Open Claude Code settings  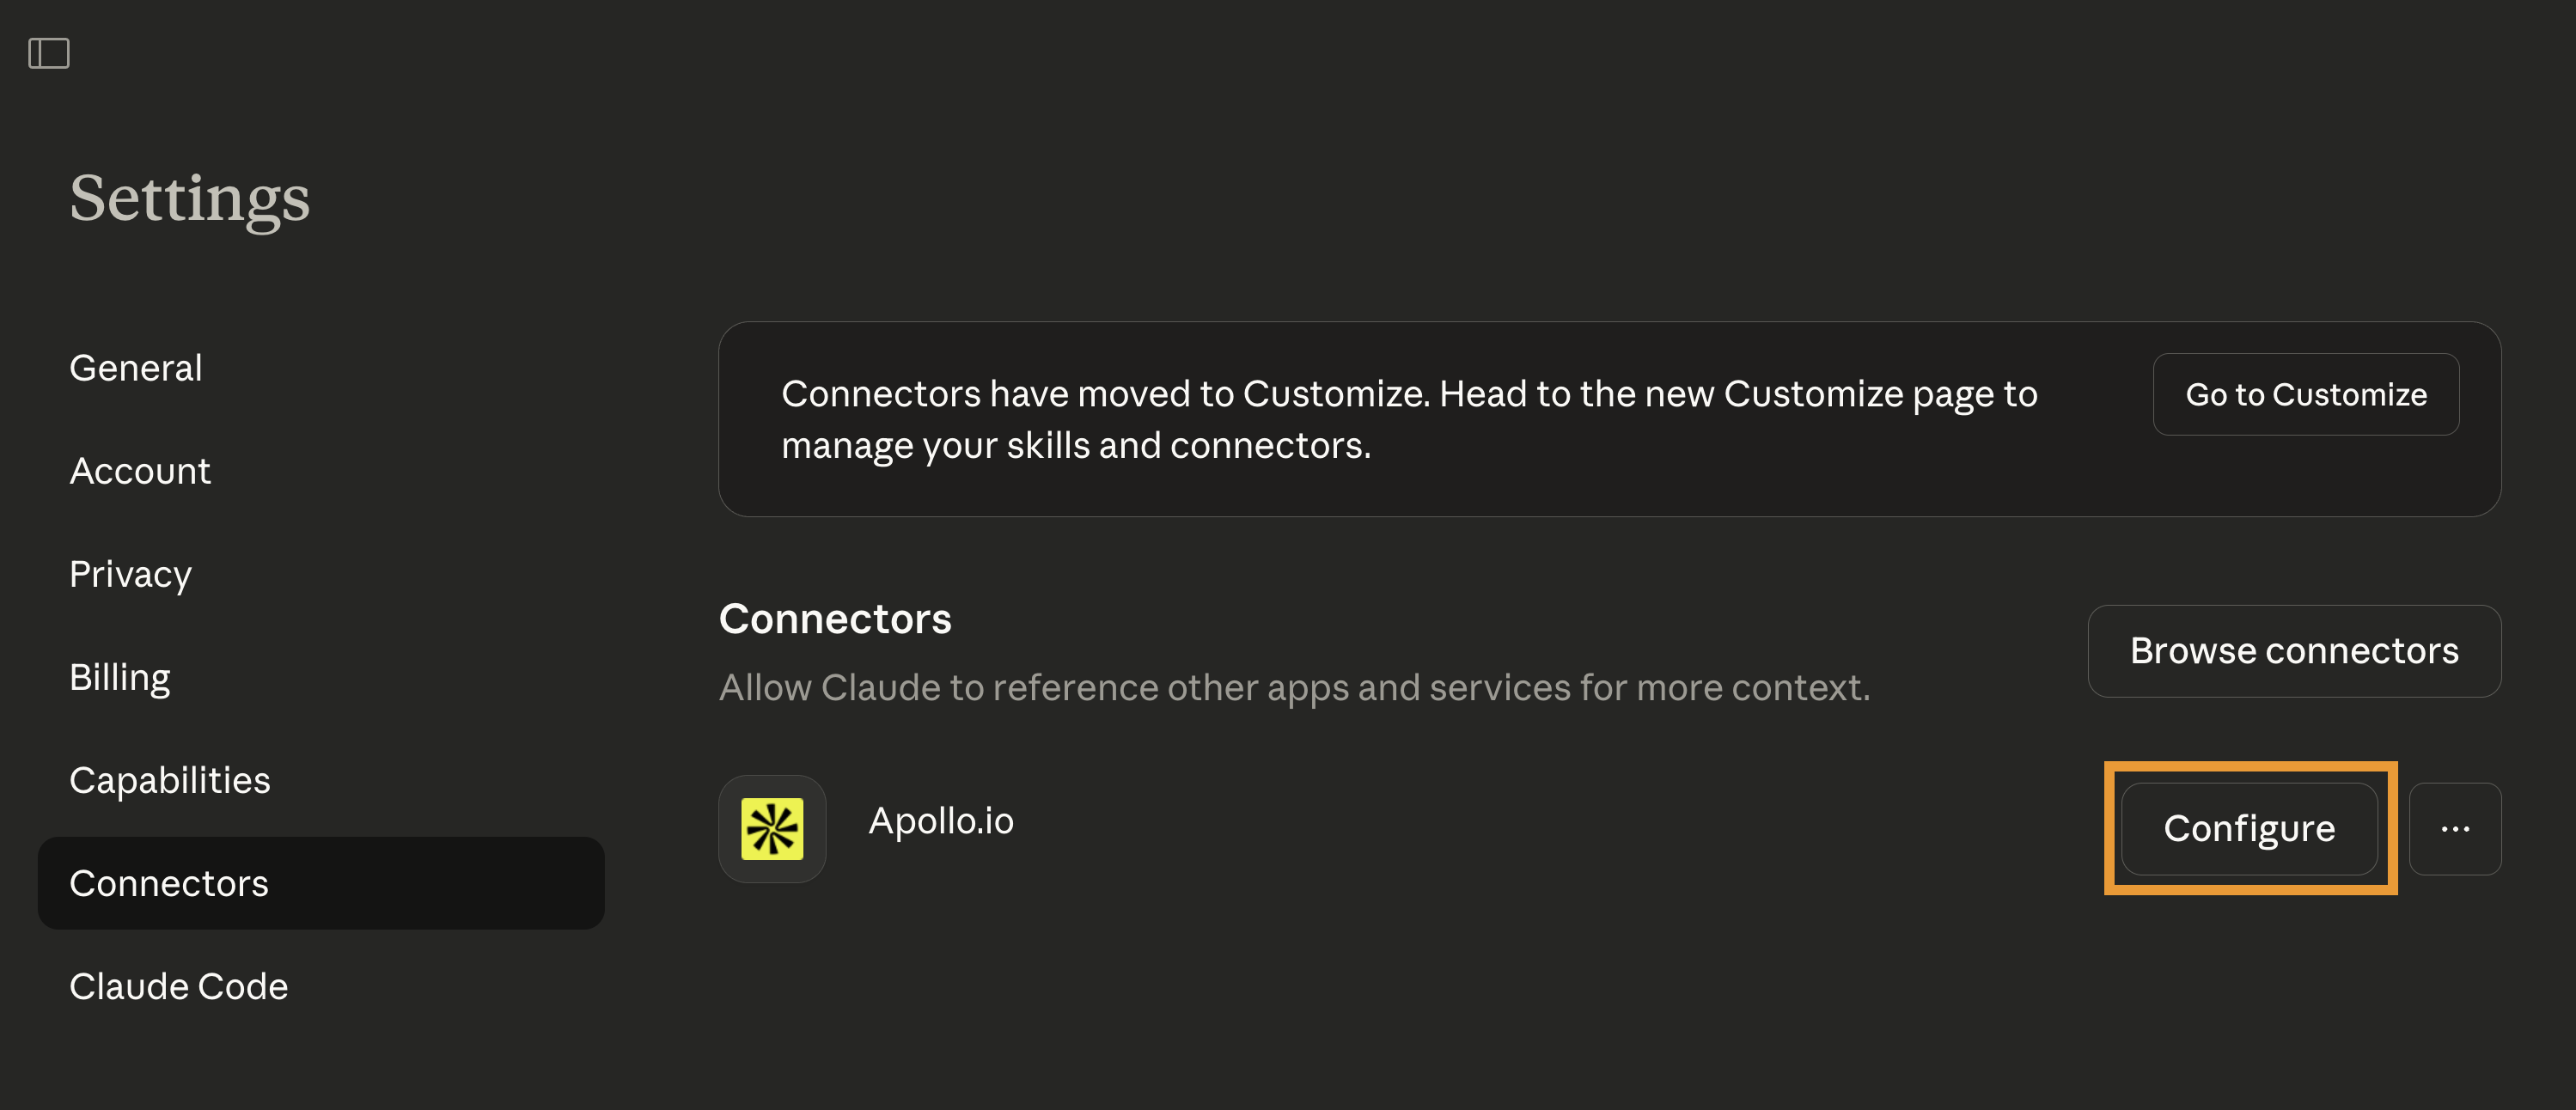tap(179, 986)
